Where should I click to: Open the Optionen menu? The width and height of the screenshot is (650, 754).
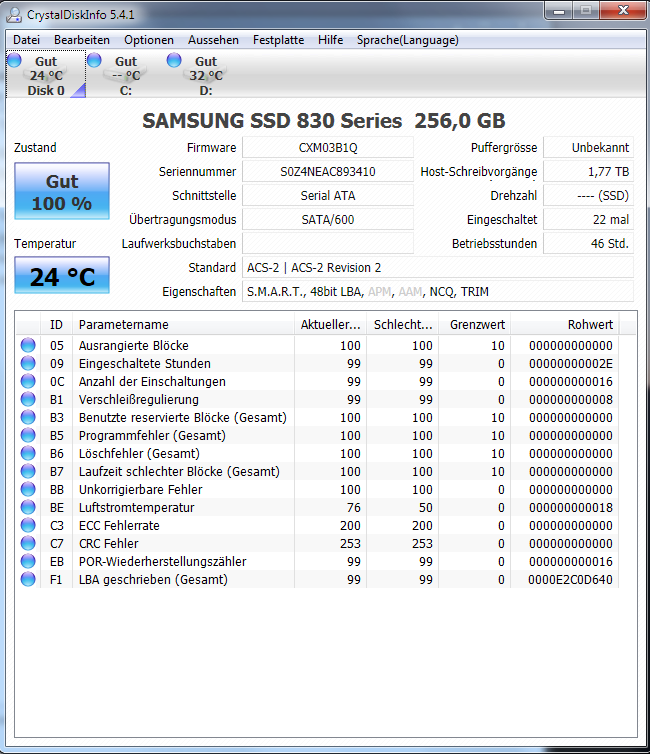point(149,40)
